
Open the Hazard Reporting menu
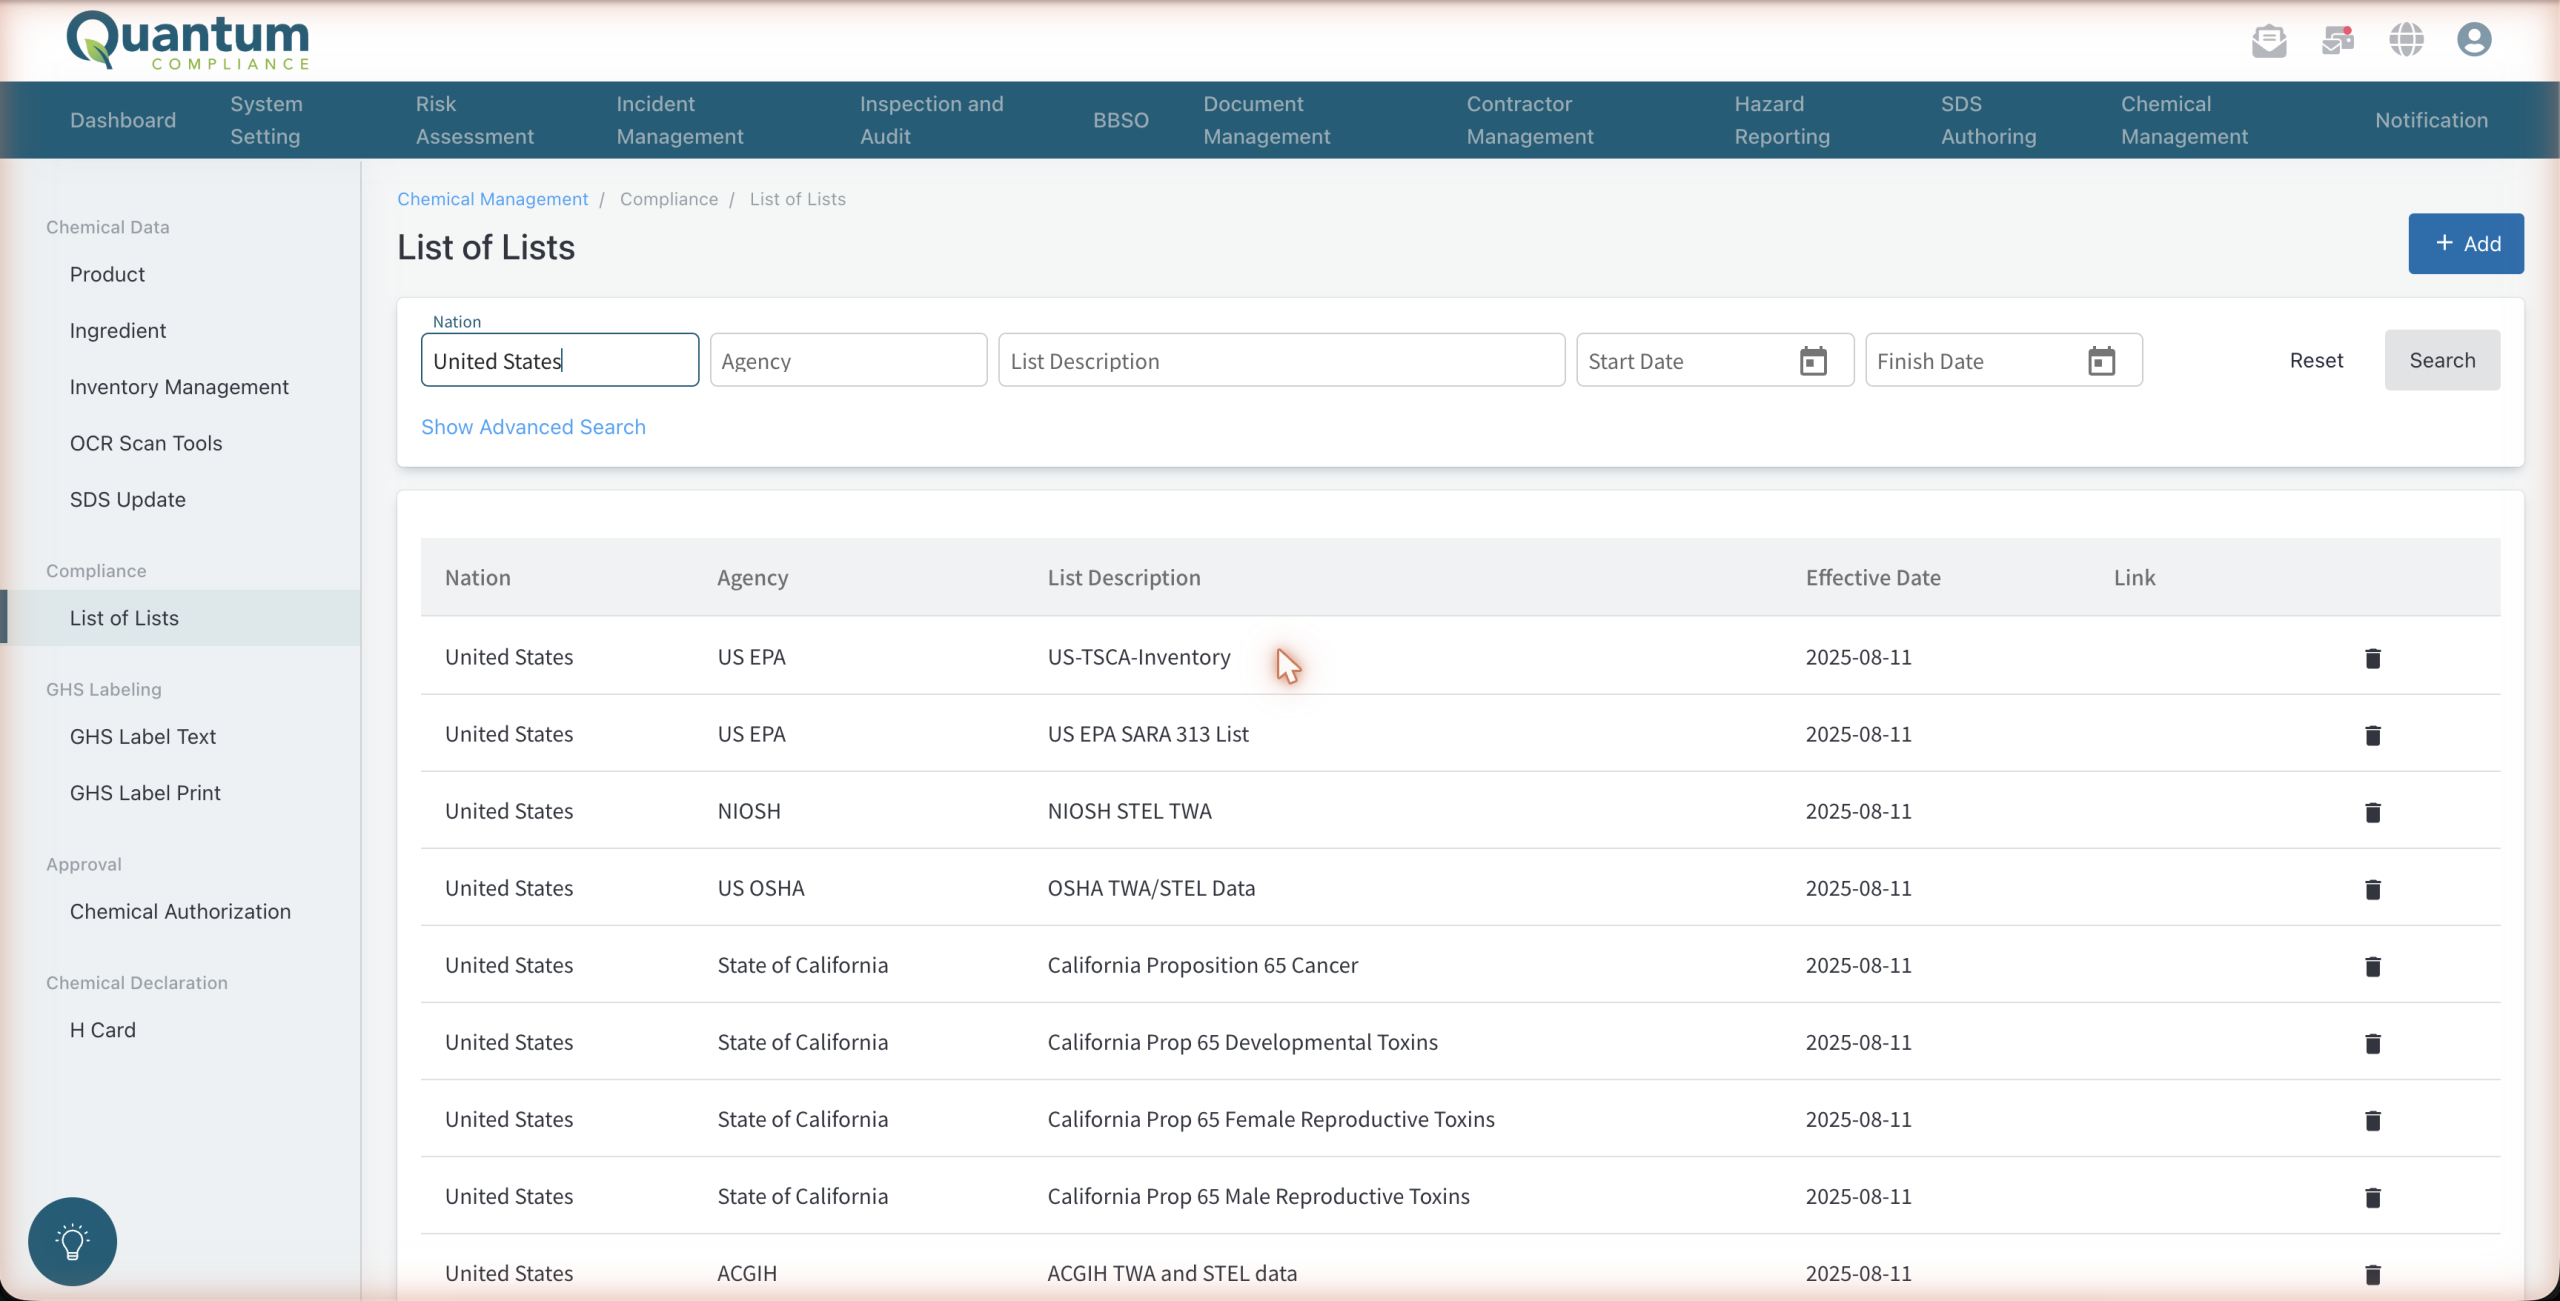point(1782,120)
